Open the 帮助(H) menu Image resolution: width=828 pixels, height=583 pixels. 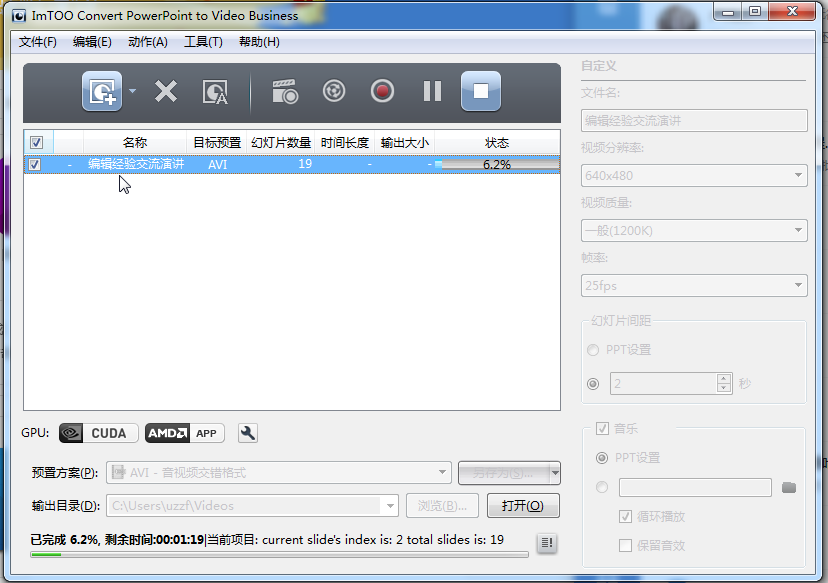259,42
